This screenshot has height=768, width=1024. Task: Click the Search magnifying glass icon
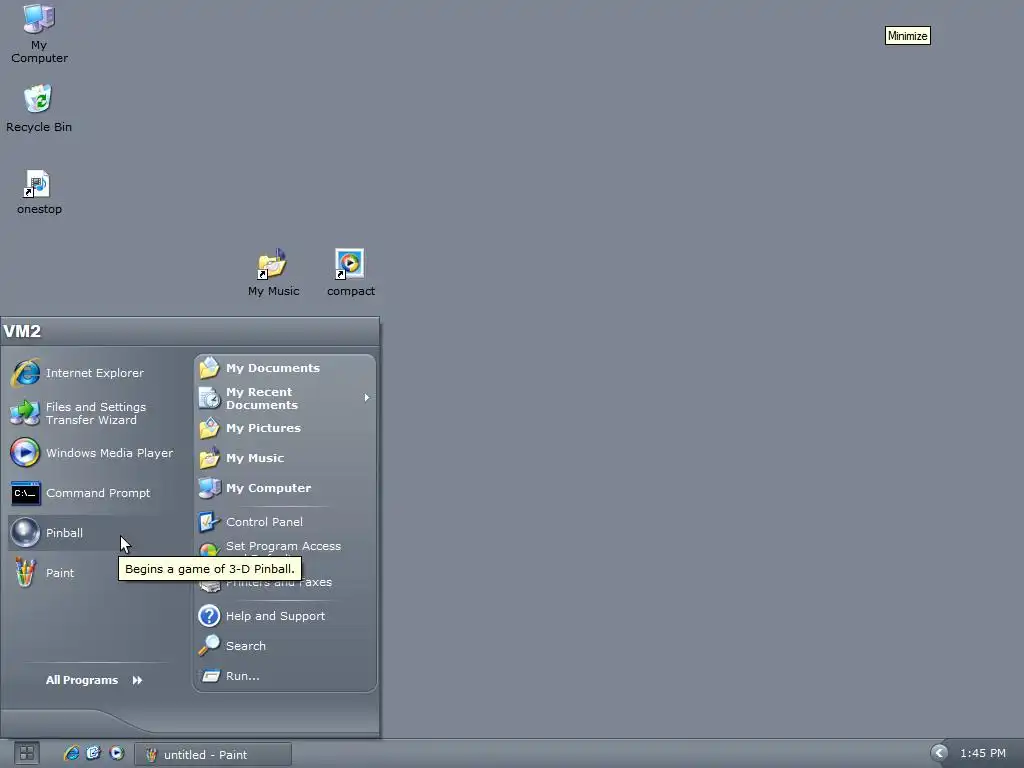point(209,645)
